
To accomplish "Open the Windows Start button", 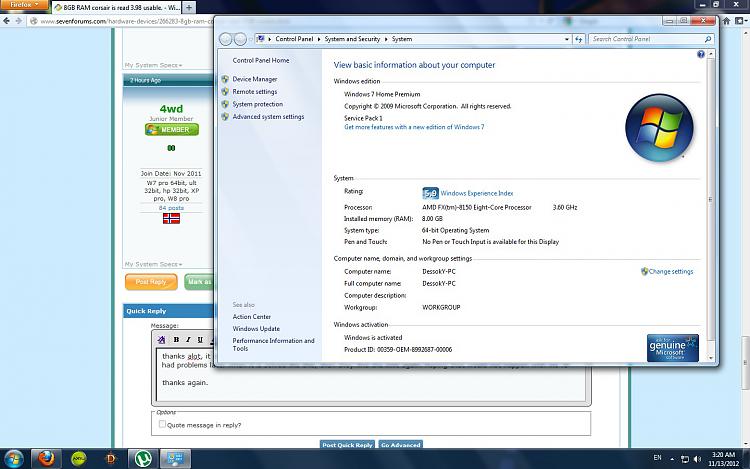I will (13, 459).
